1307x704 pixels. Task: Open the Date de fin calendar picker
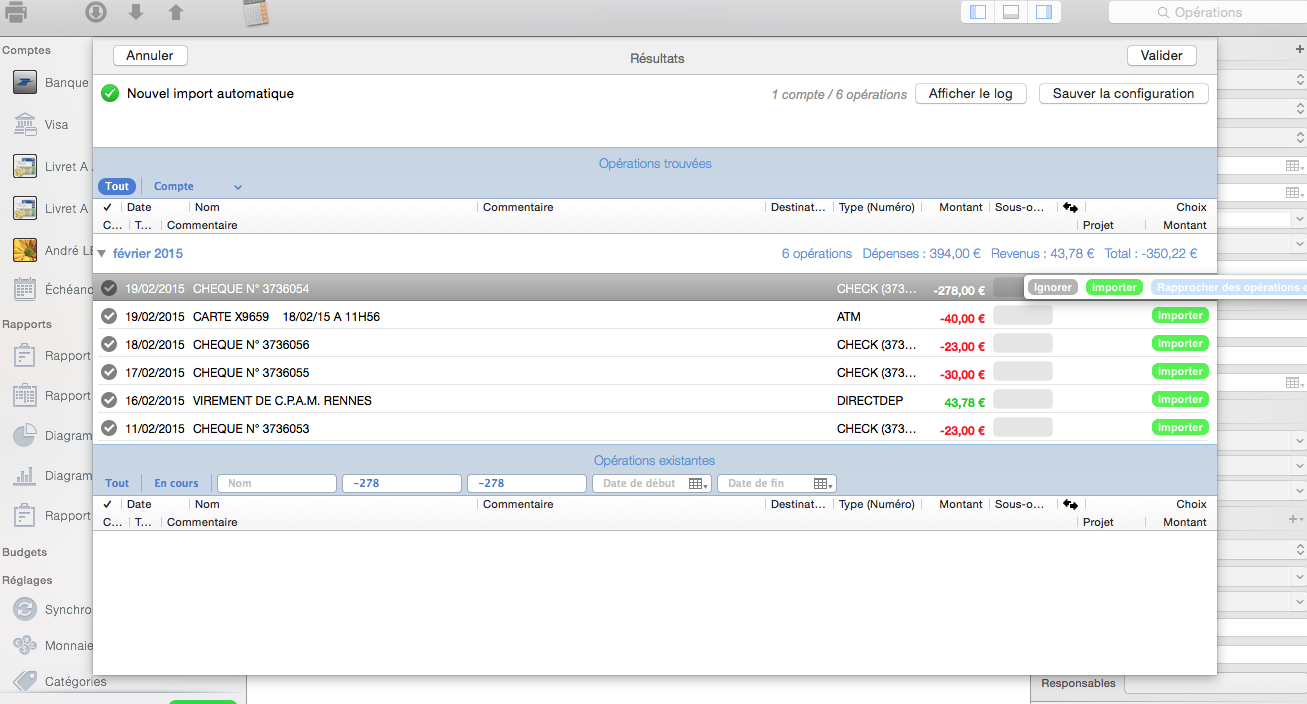[823, 484]
